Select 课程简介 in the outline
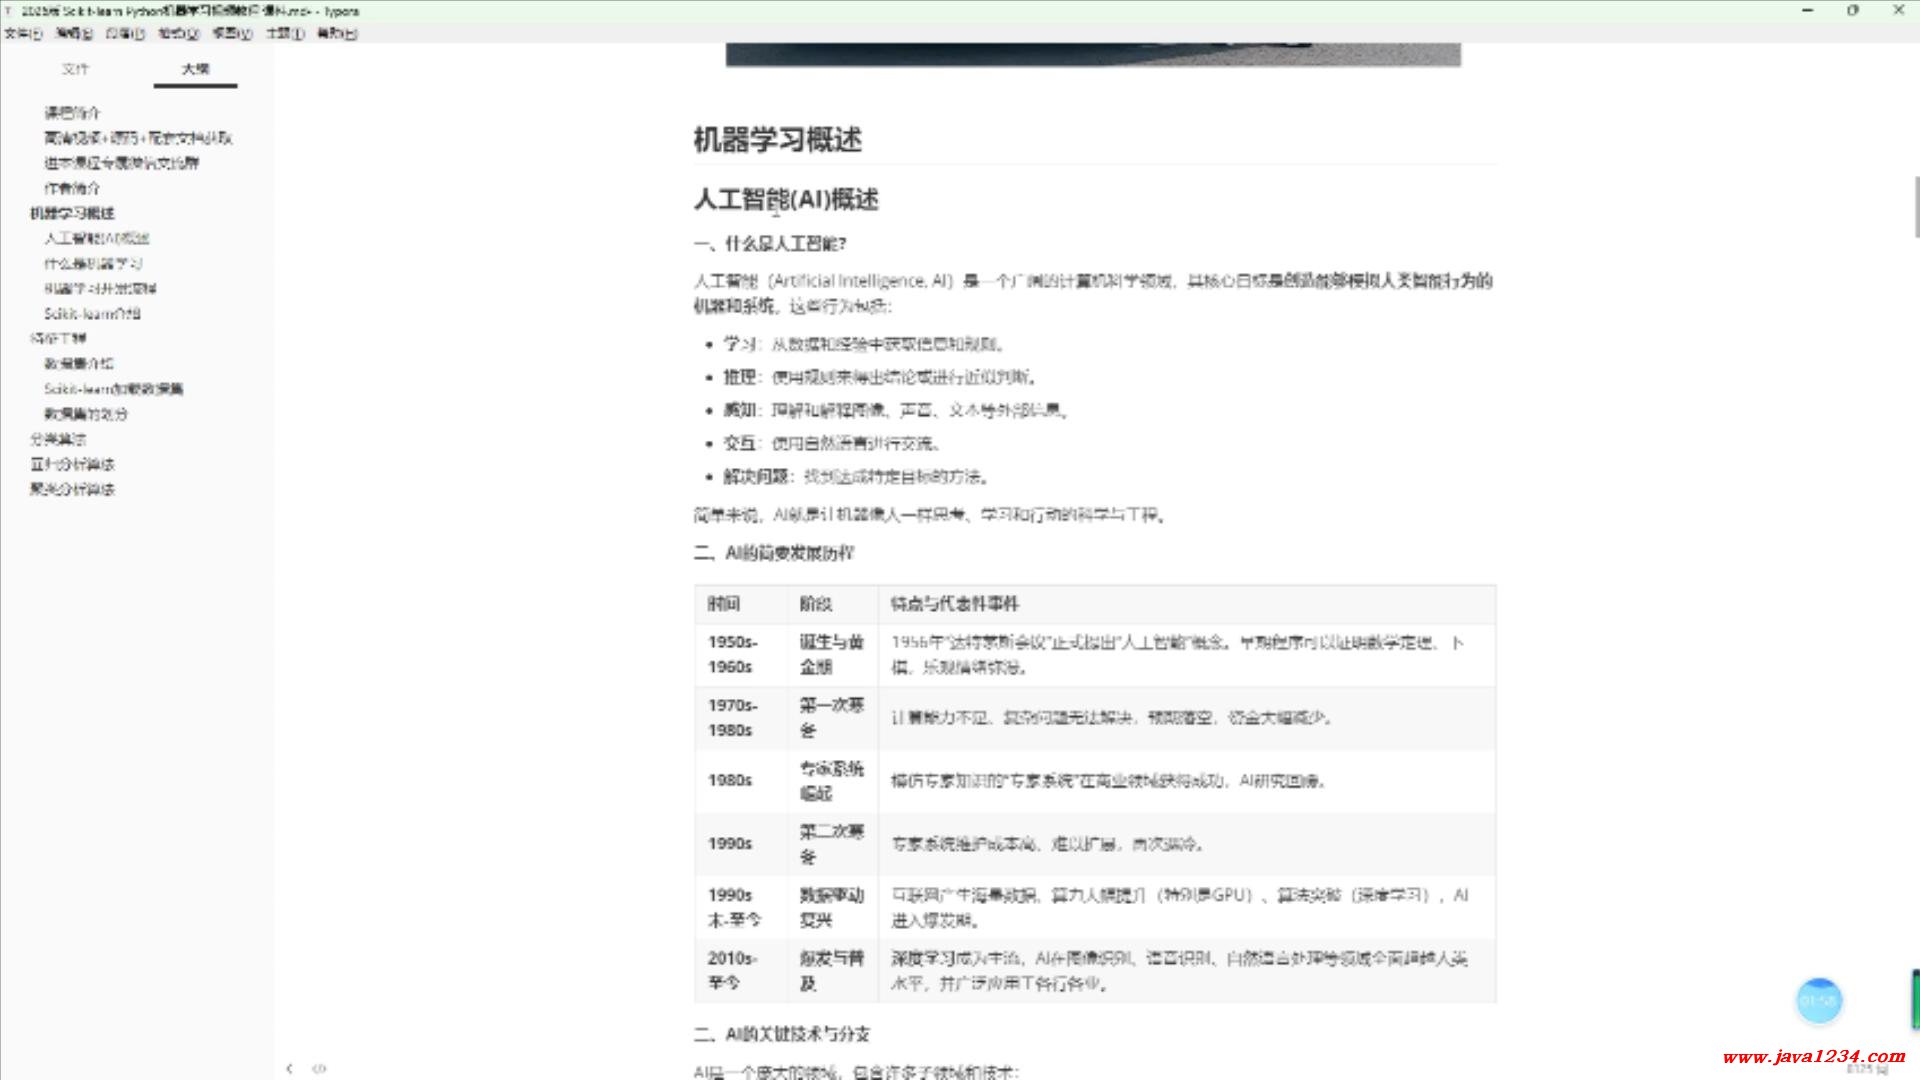1920x1080 pixels. point(72,113)
